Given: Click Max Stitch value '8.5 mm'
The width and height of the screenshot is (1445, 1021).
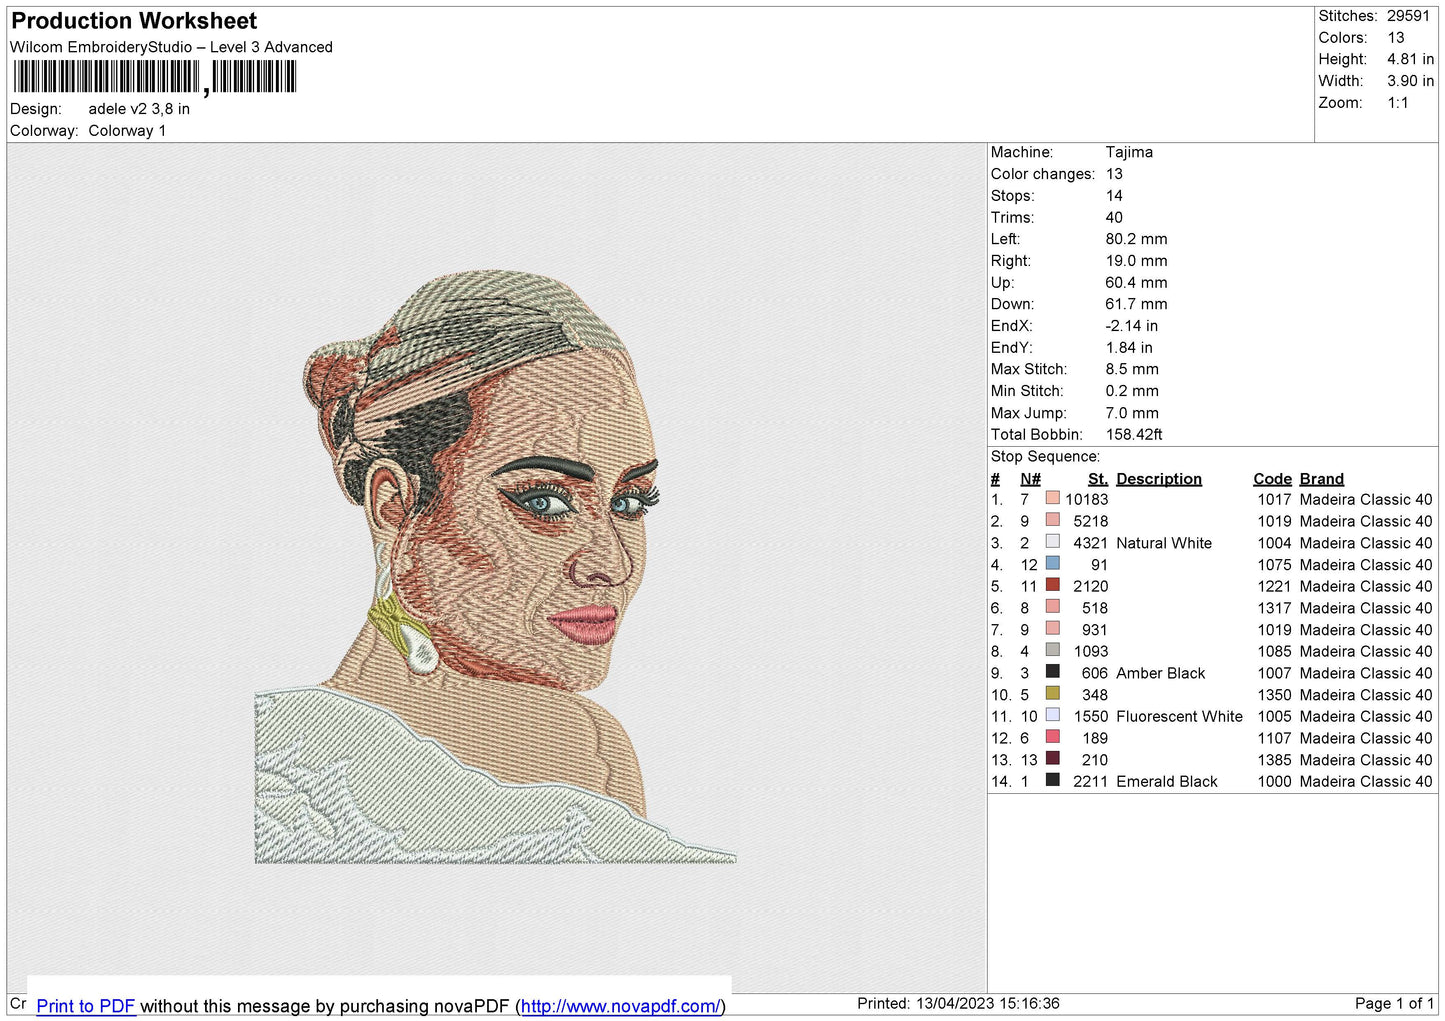Looking at the screenshot, I should pyautogui.click(x=1132, y=369).
